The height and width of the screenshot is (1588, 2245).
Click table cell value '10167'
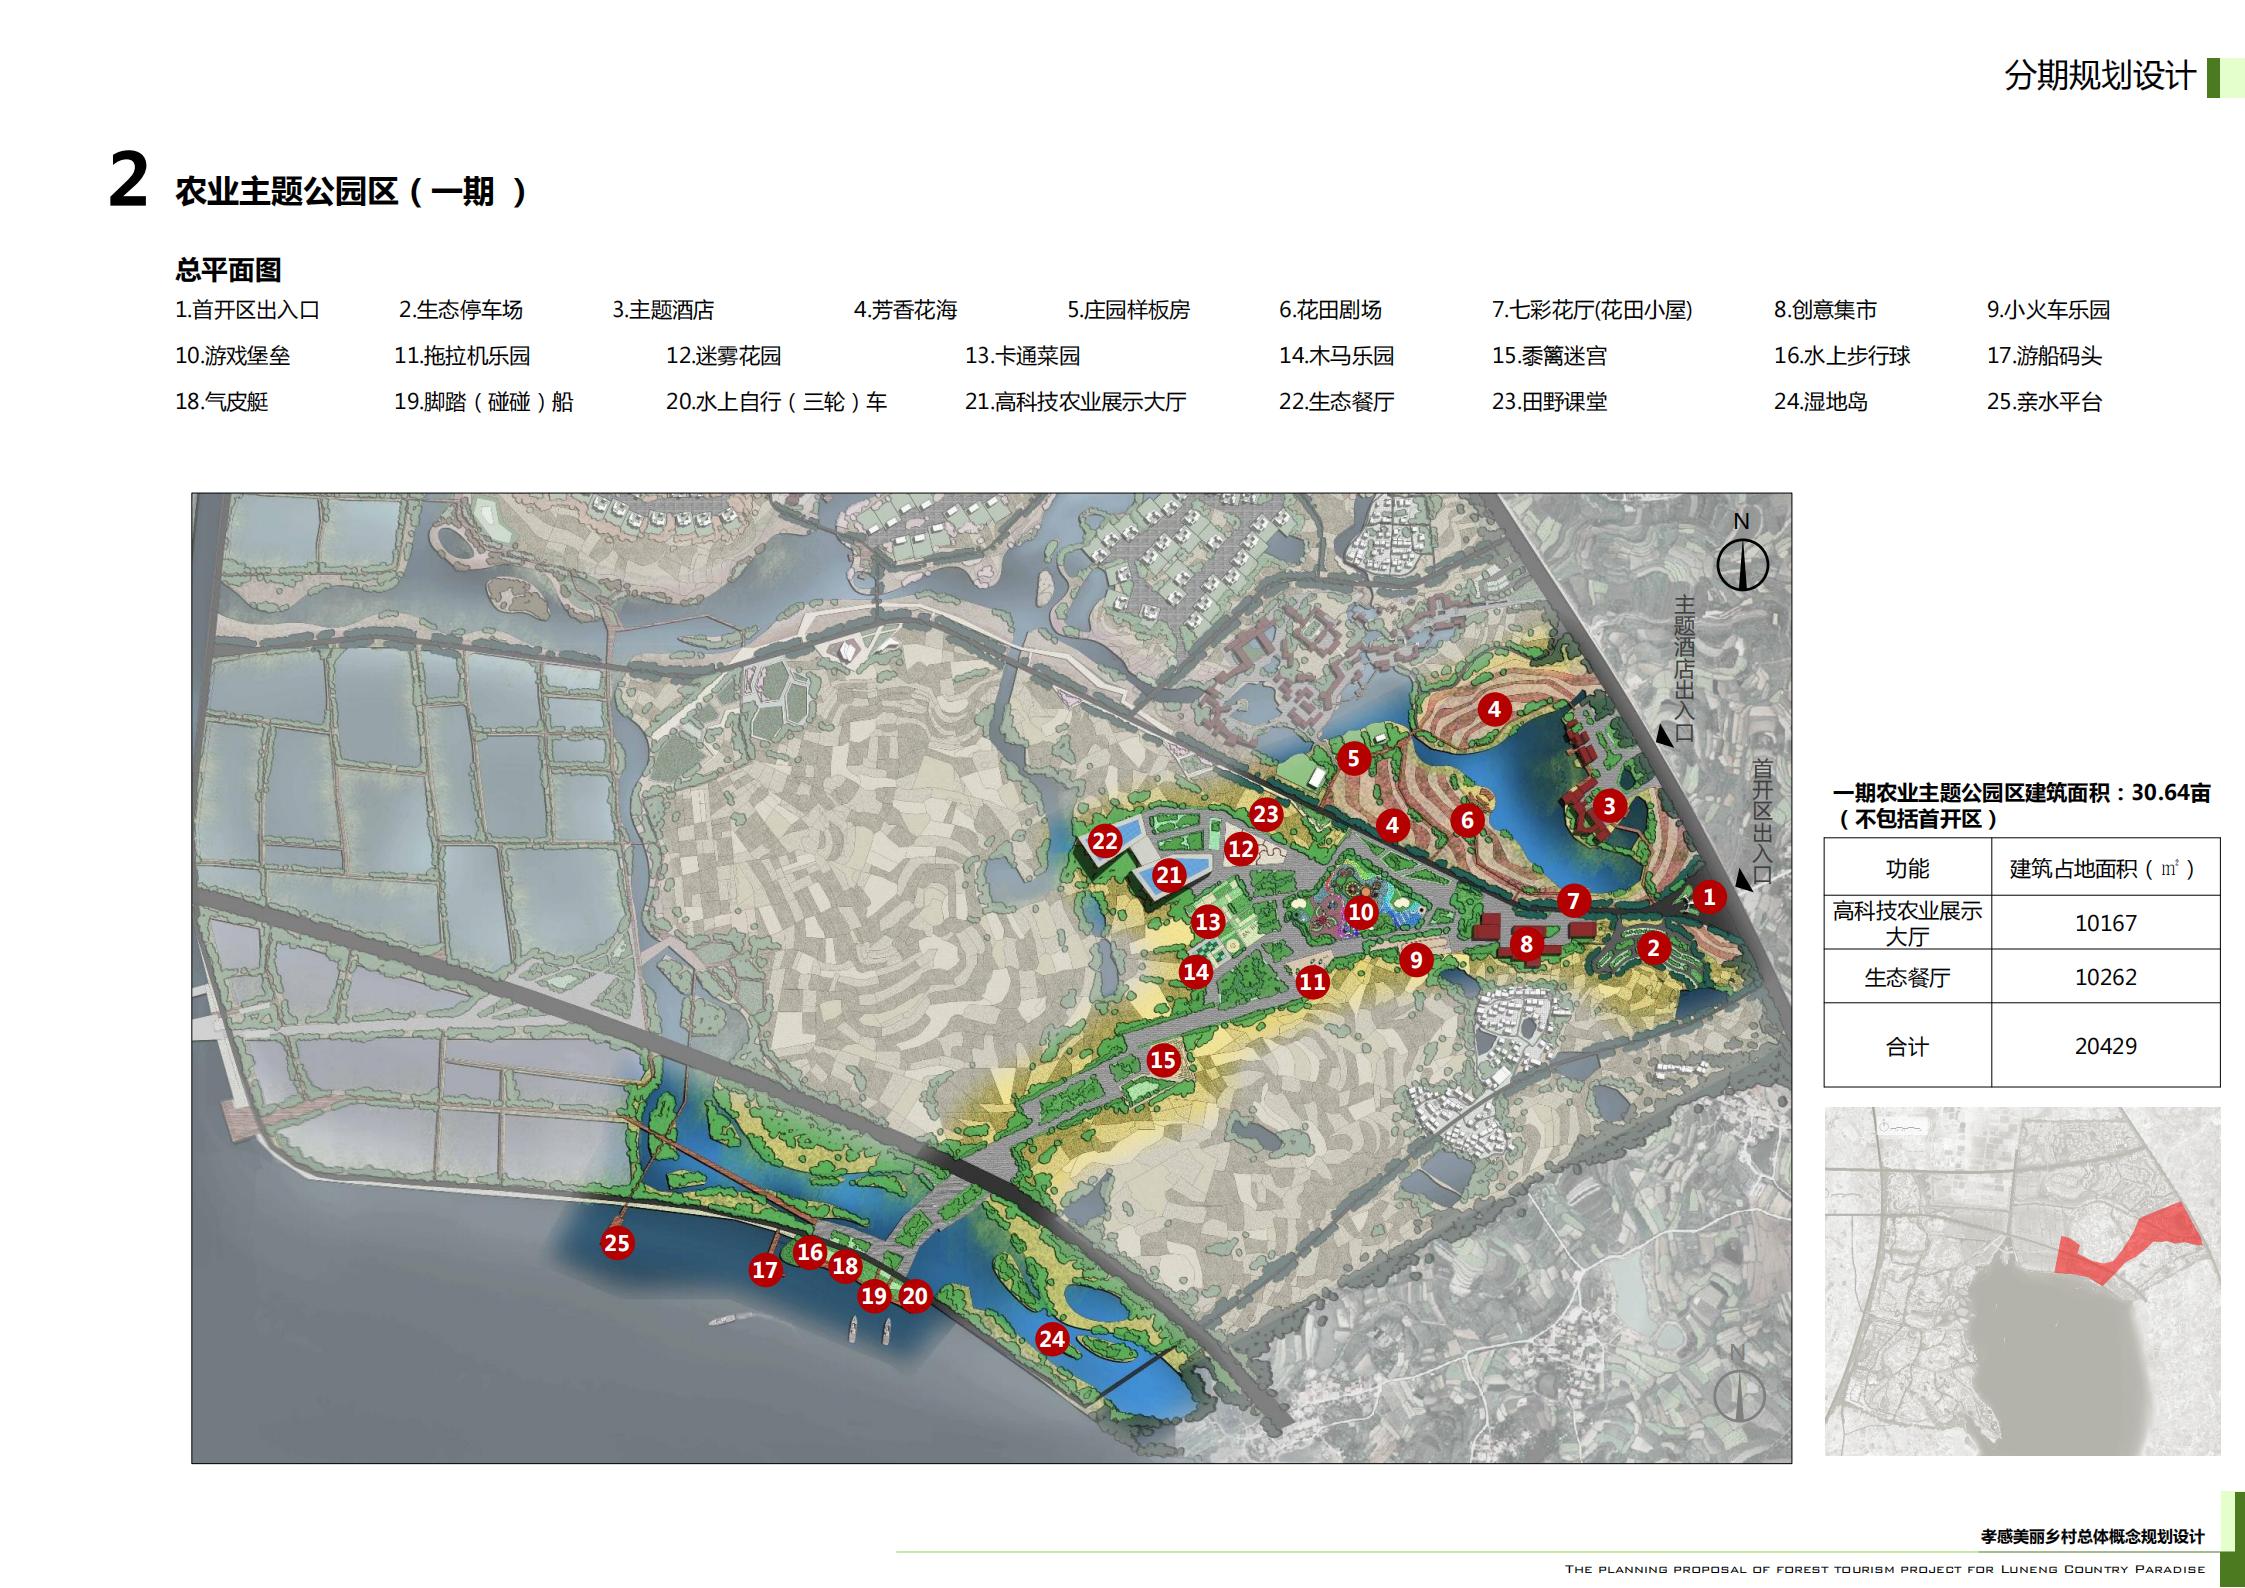[2106, 923]
